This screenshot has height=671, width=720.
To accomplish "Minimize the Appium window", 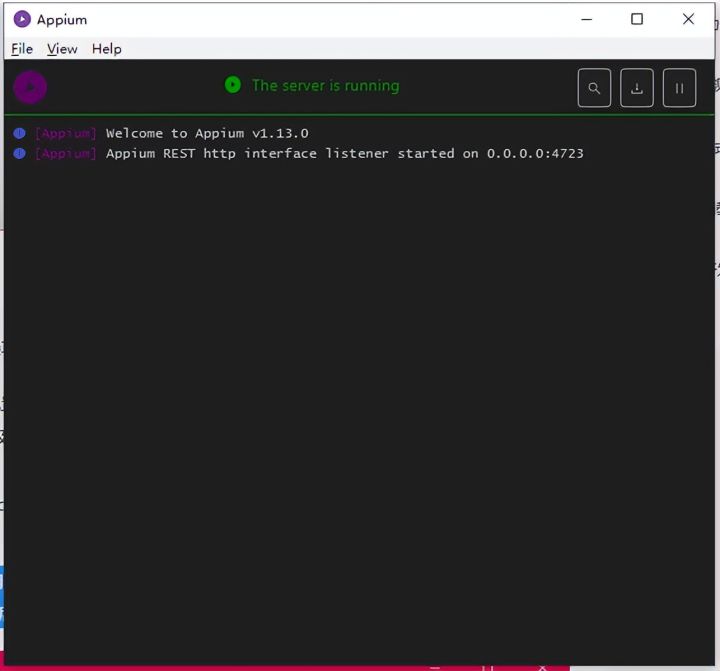I will coord(586,19).
